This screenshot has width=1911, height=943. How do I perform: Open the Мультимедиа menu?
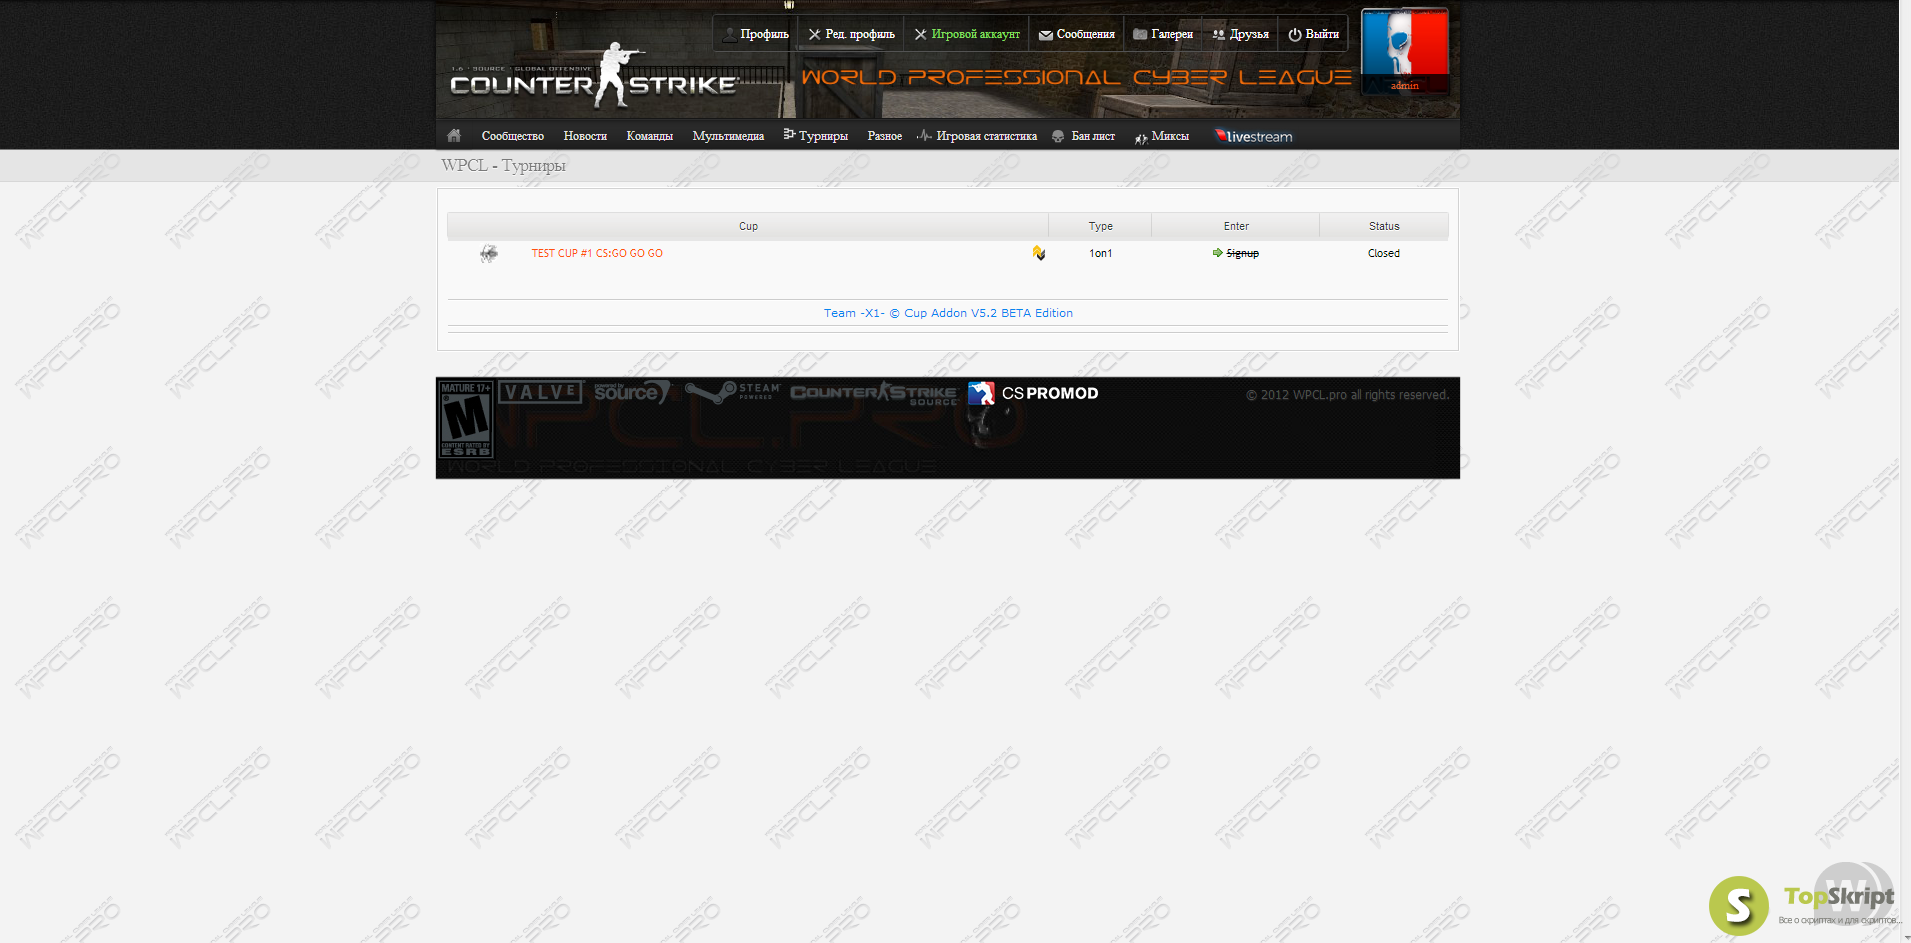(x=728, y=136)
